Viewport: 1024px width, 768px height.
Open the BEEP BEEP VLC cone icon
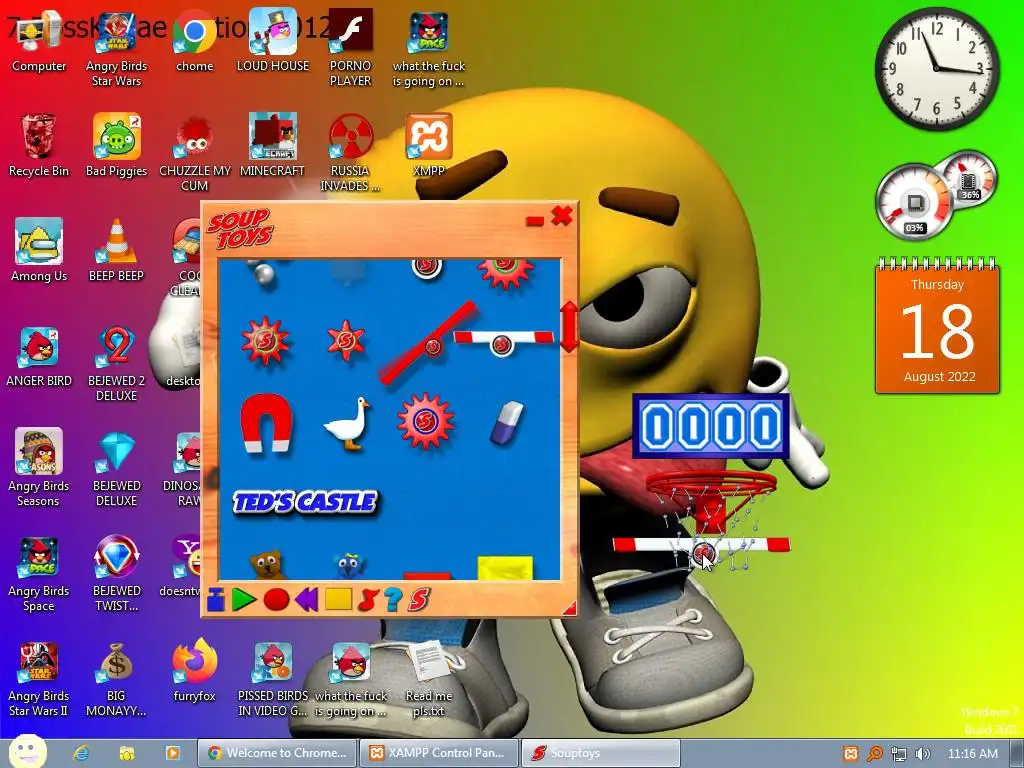tap(116, 250)
